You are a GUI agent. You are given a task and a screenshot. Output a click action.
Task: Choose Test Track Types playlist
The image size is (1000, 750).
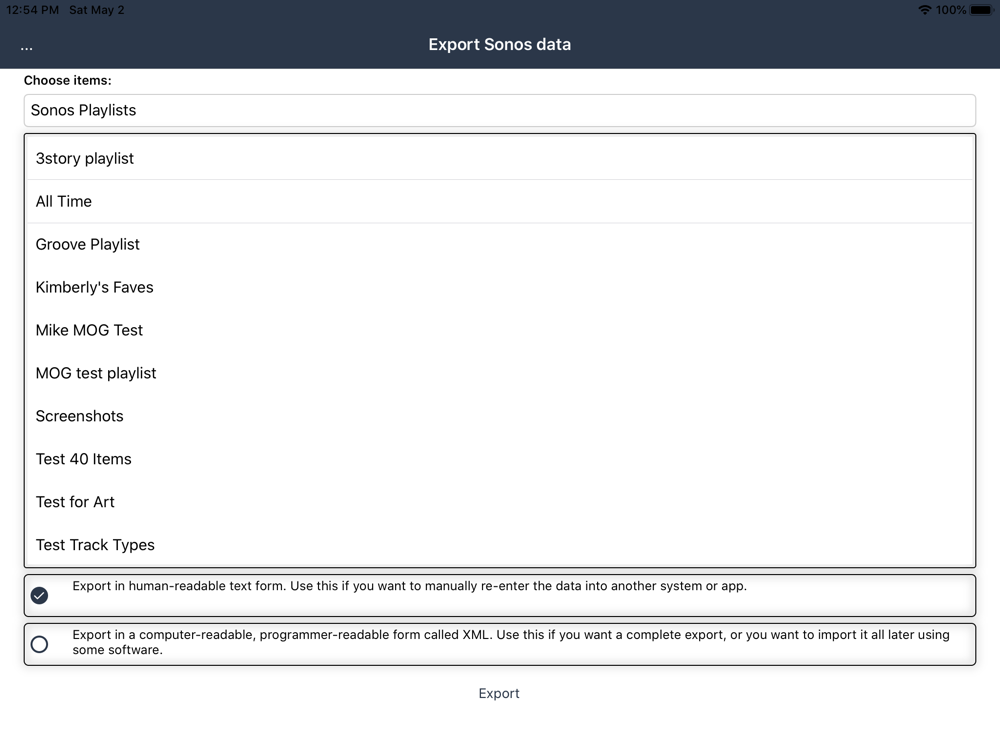coord(499,545)
